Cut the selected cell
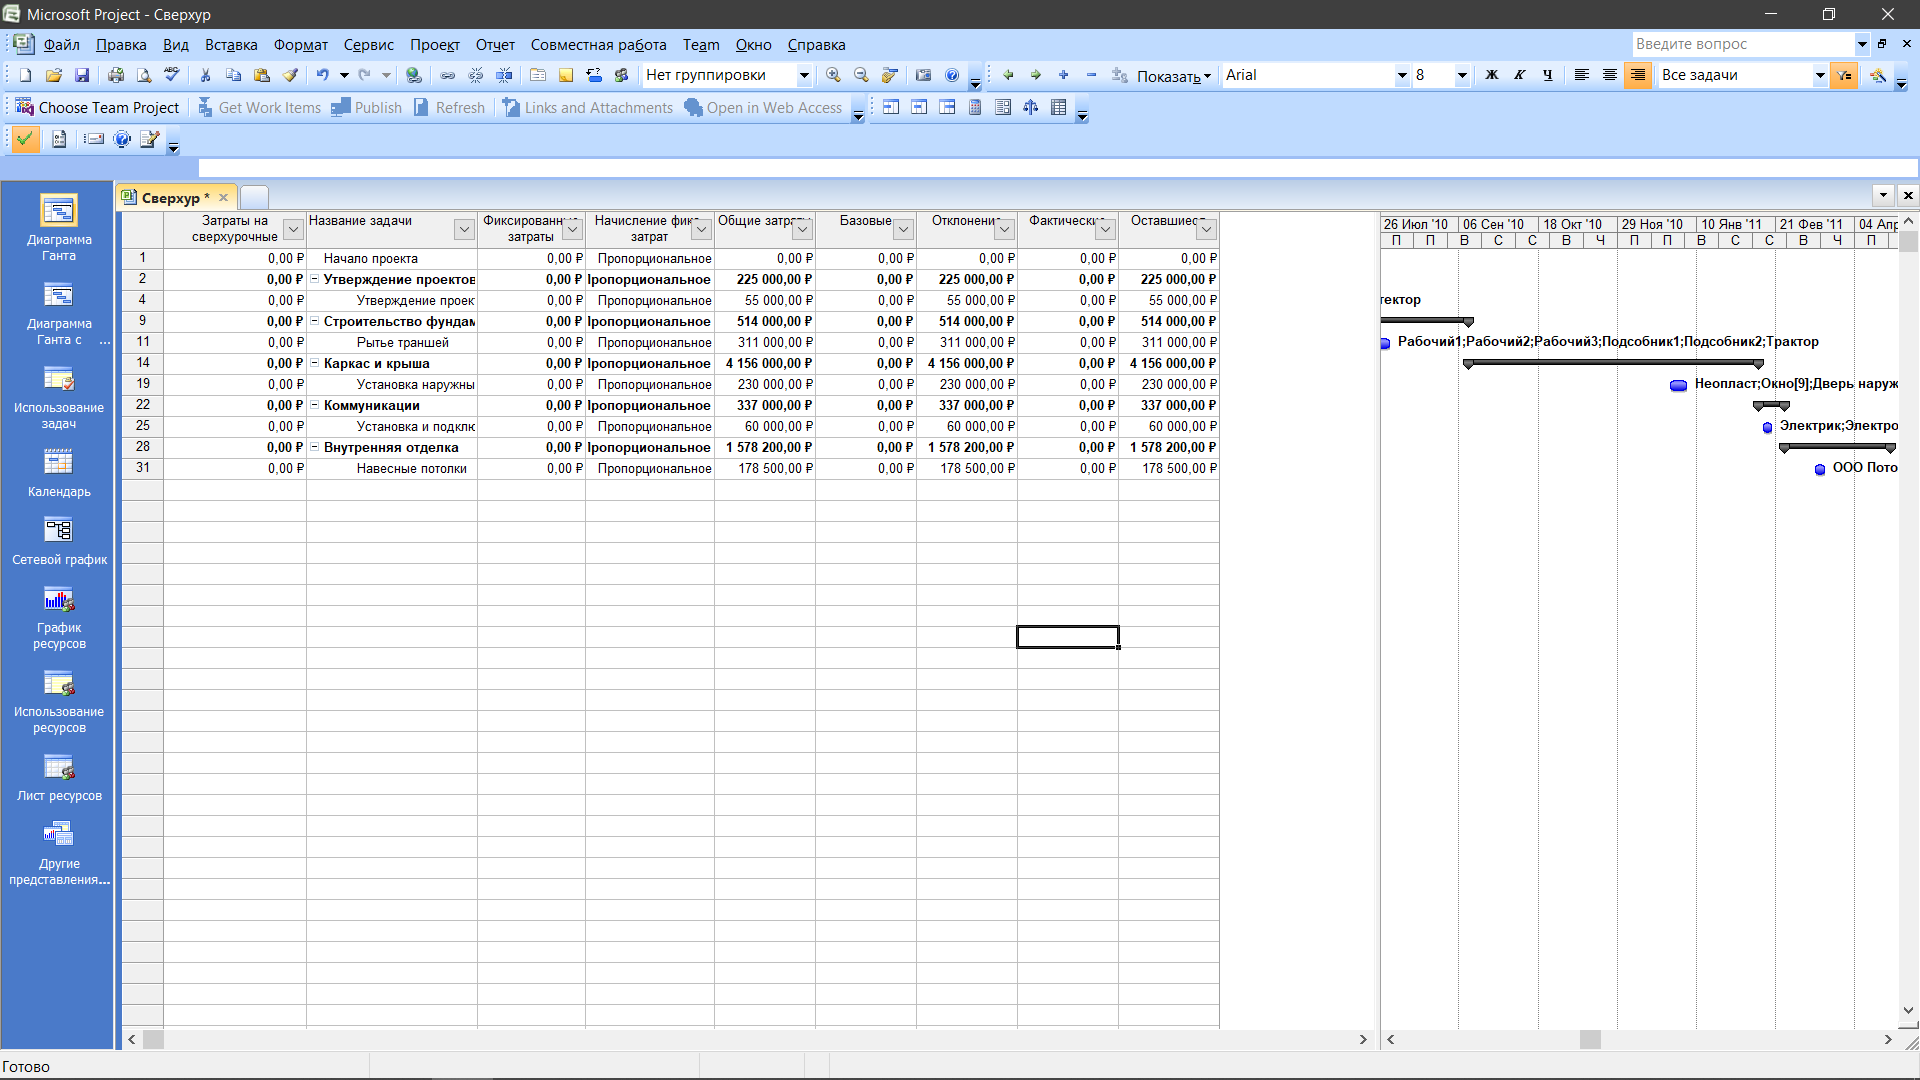The image size is (1920, 1080). point(205,75)
